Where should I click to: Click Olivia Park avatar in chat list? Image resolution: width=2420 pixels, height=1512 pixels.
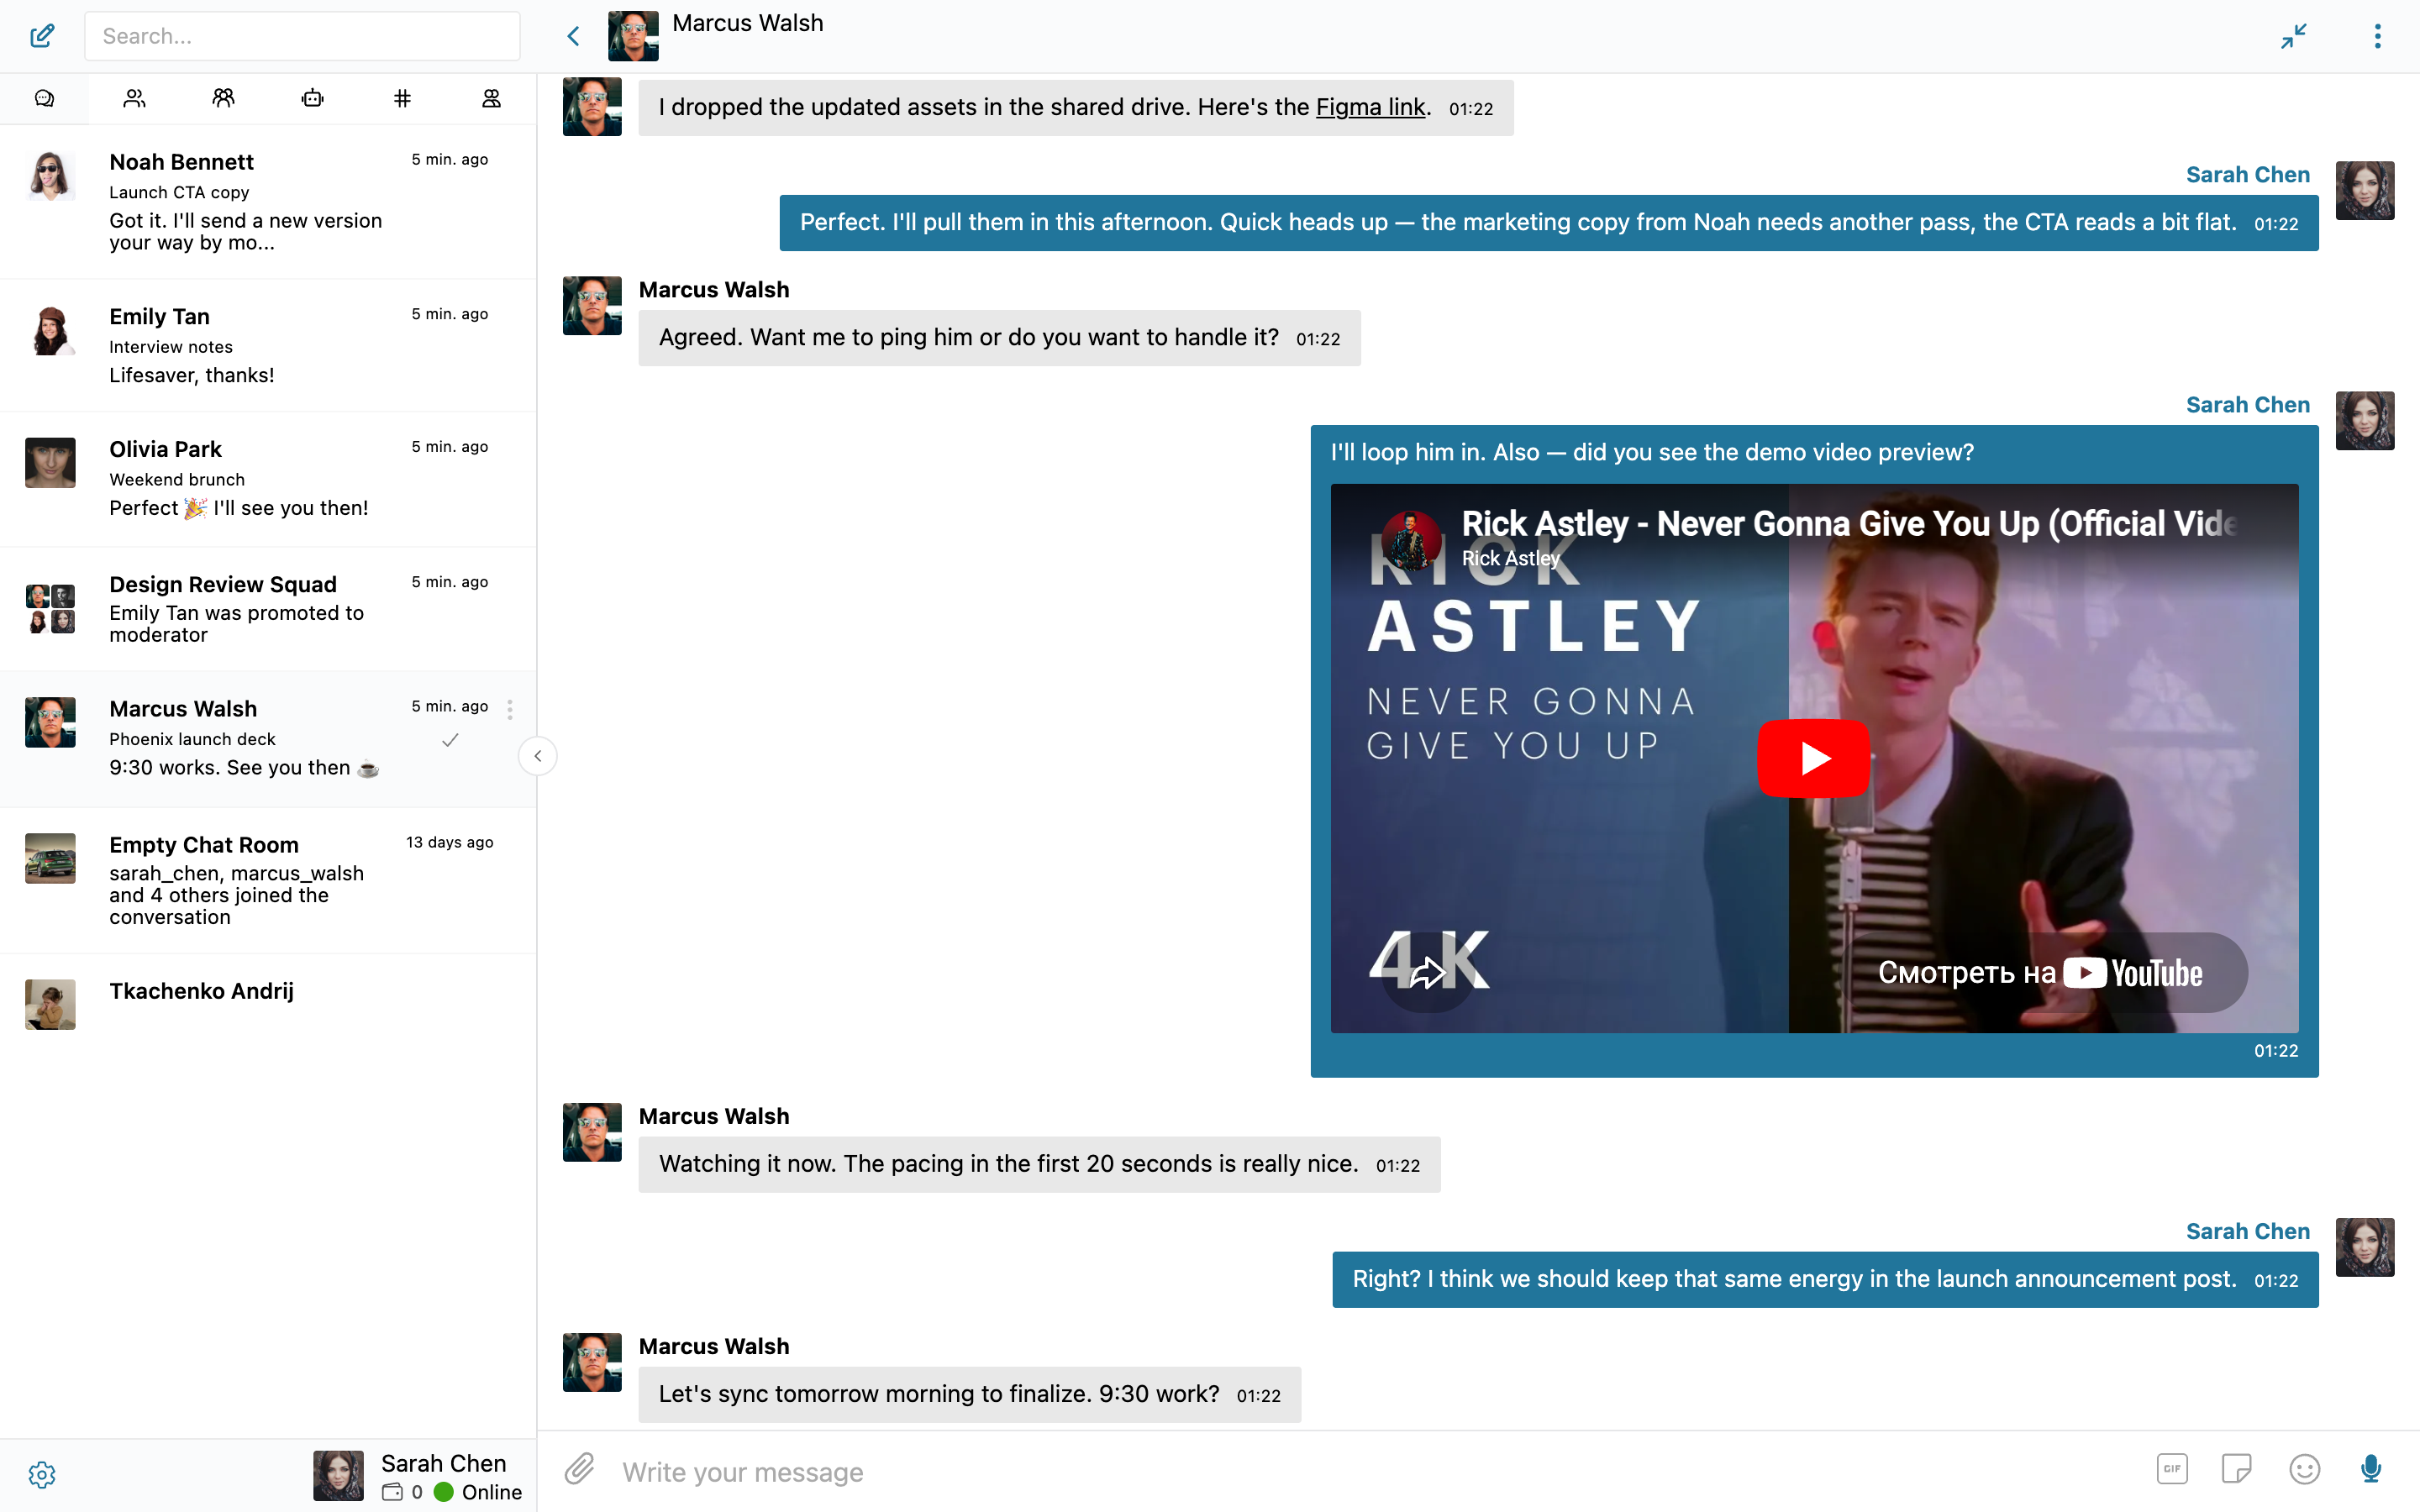[50, 463]
